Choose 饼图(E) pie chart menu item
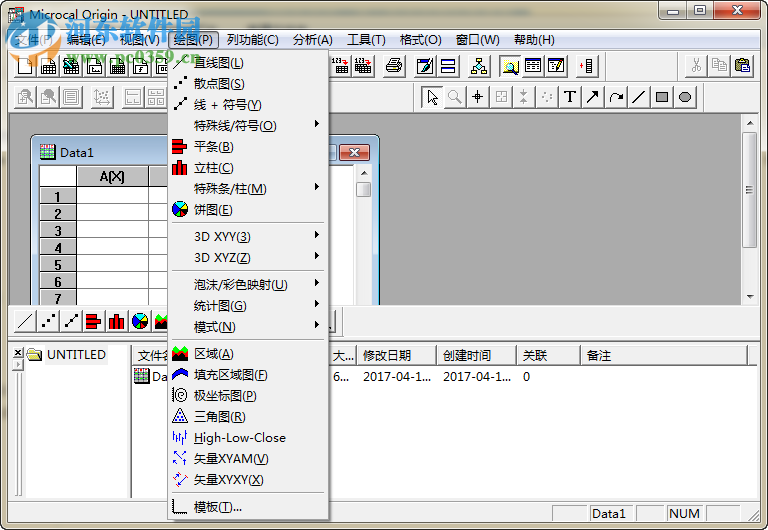Screen dimensions: 768x530 248,210
